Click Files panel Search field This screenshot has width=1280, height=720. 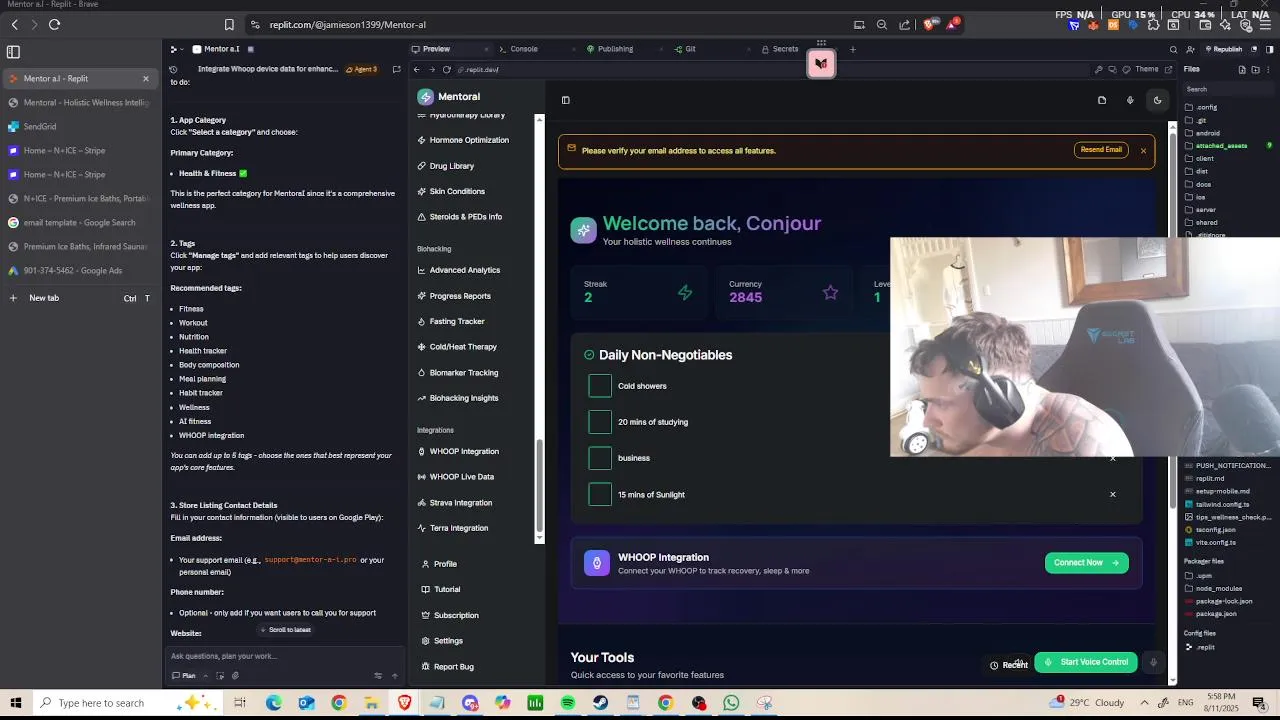1228,89
